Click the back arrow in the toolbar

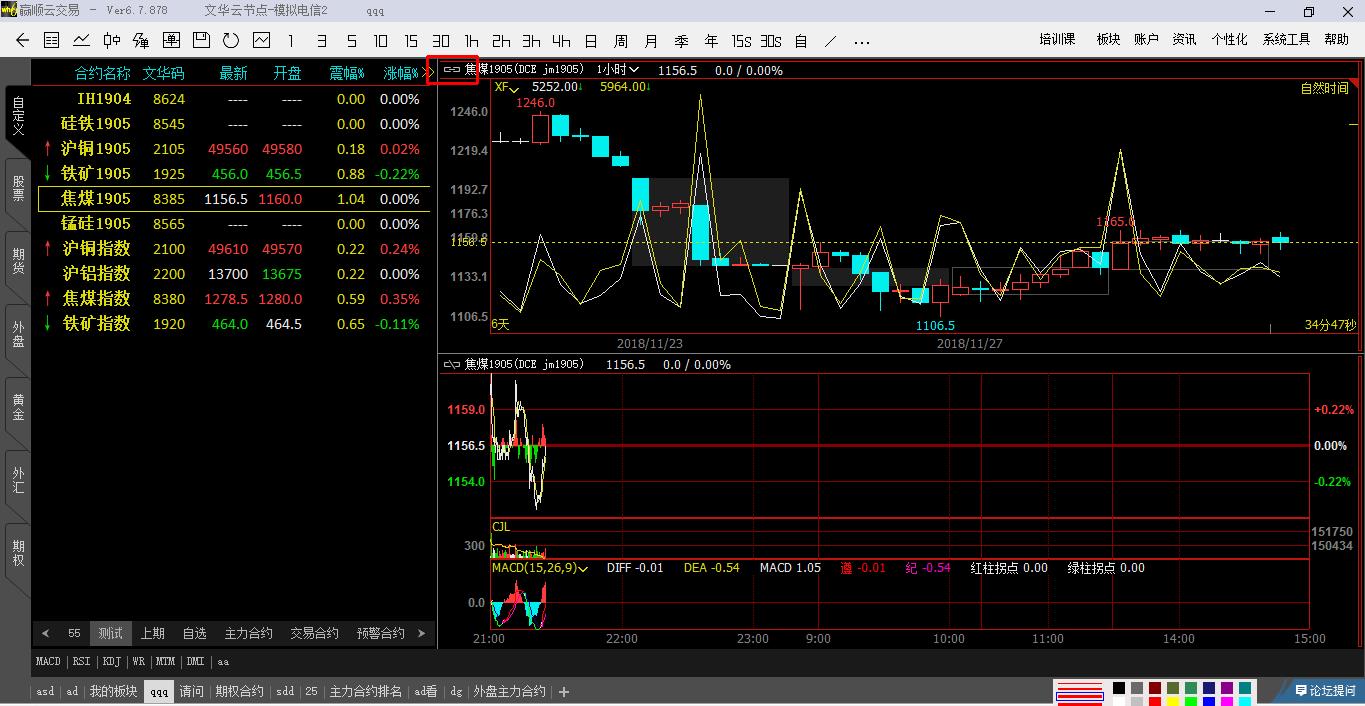(x=22, y=41)
